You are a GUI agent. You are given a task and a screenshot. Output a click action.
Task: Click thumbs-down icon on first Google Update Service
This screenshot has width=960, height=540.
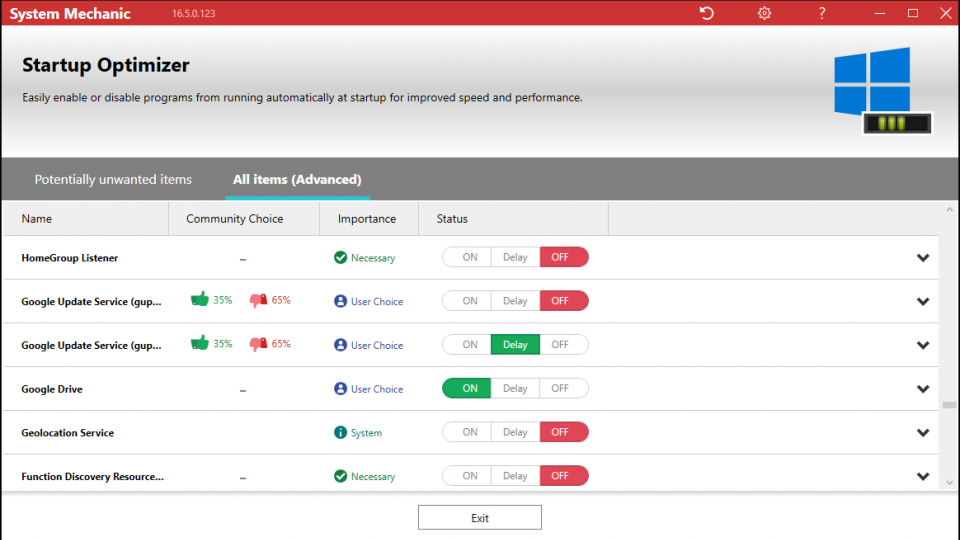[258, 300]
